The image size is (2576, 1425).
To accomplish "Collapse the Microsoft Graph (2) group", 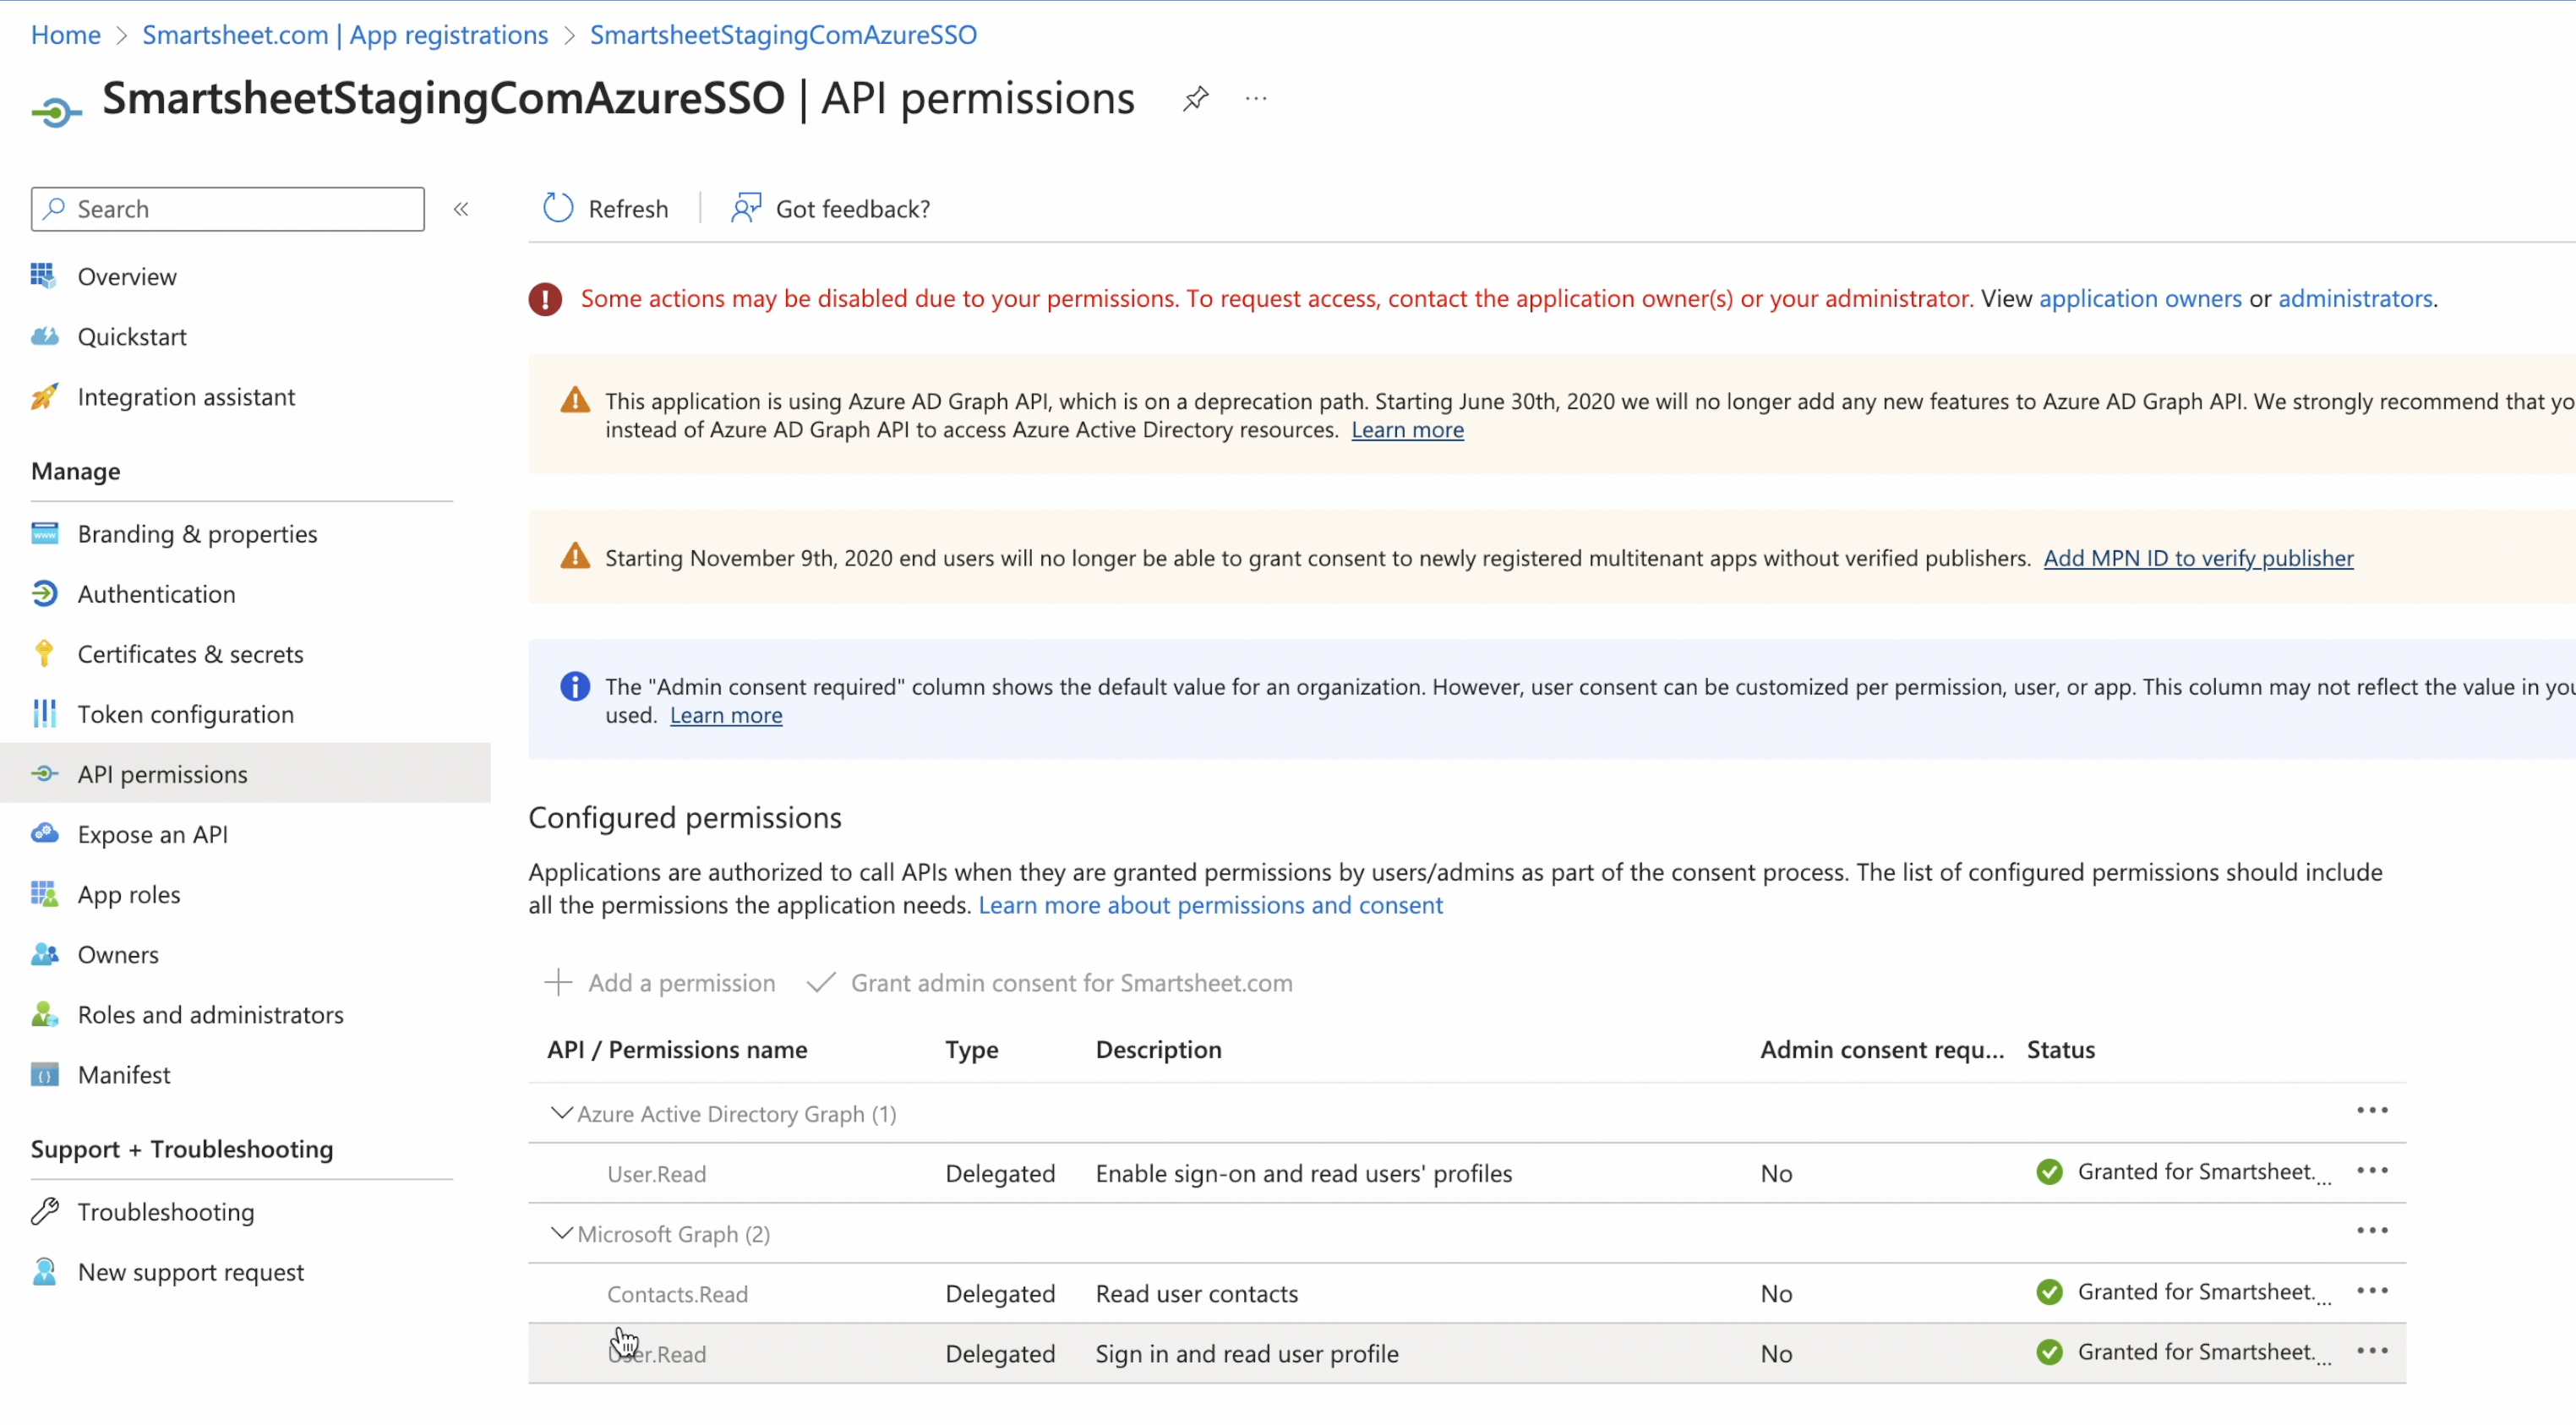I will pyautogui.click(x=562, y=1232).
